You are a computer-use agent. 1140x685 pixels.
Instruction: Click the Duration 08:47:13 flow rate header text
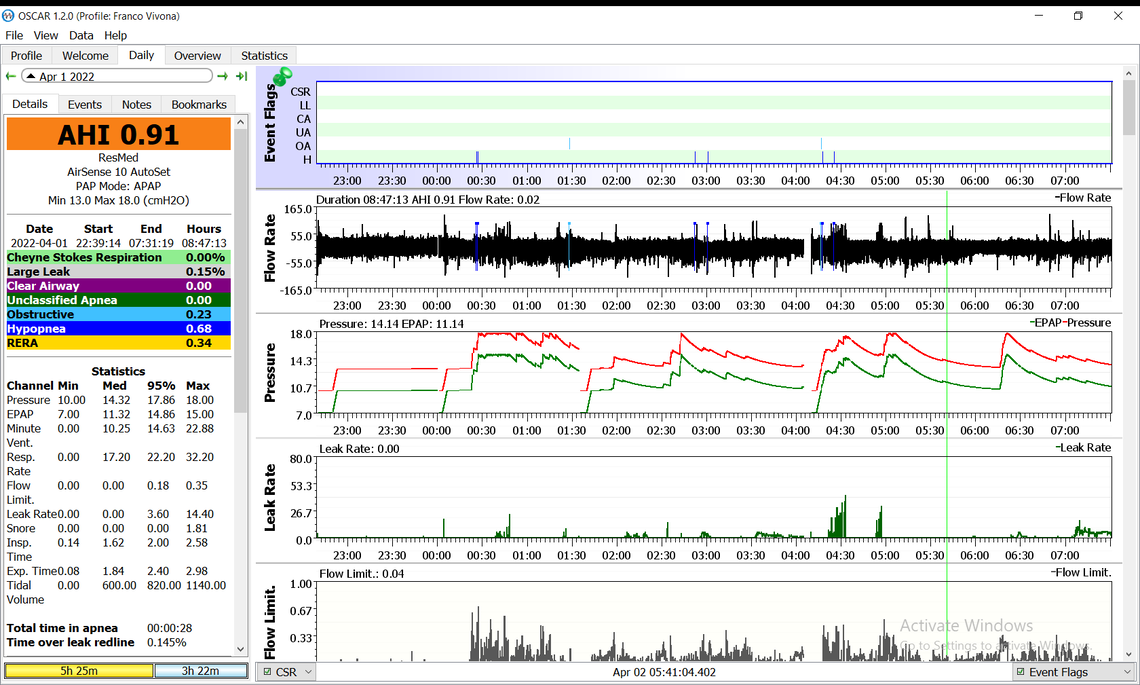(428, 199)
